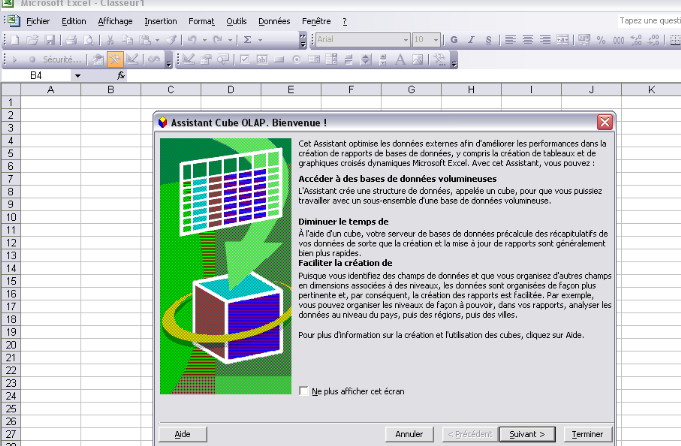Insert a label A control

[400, 59]
